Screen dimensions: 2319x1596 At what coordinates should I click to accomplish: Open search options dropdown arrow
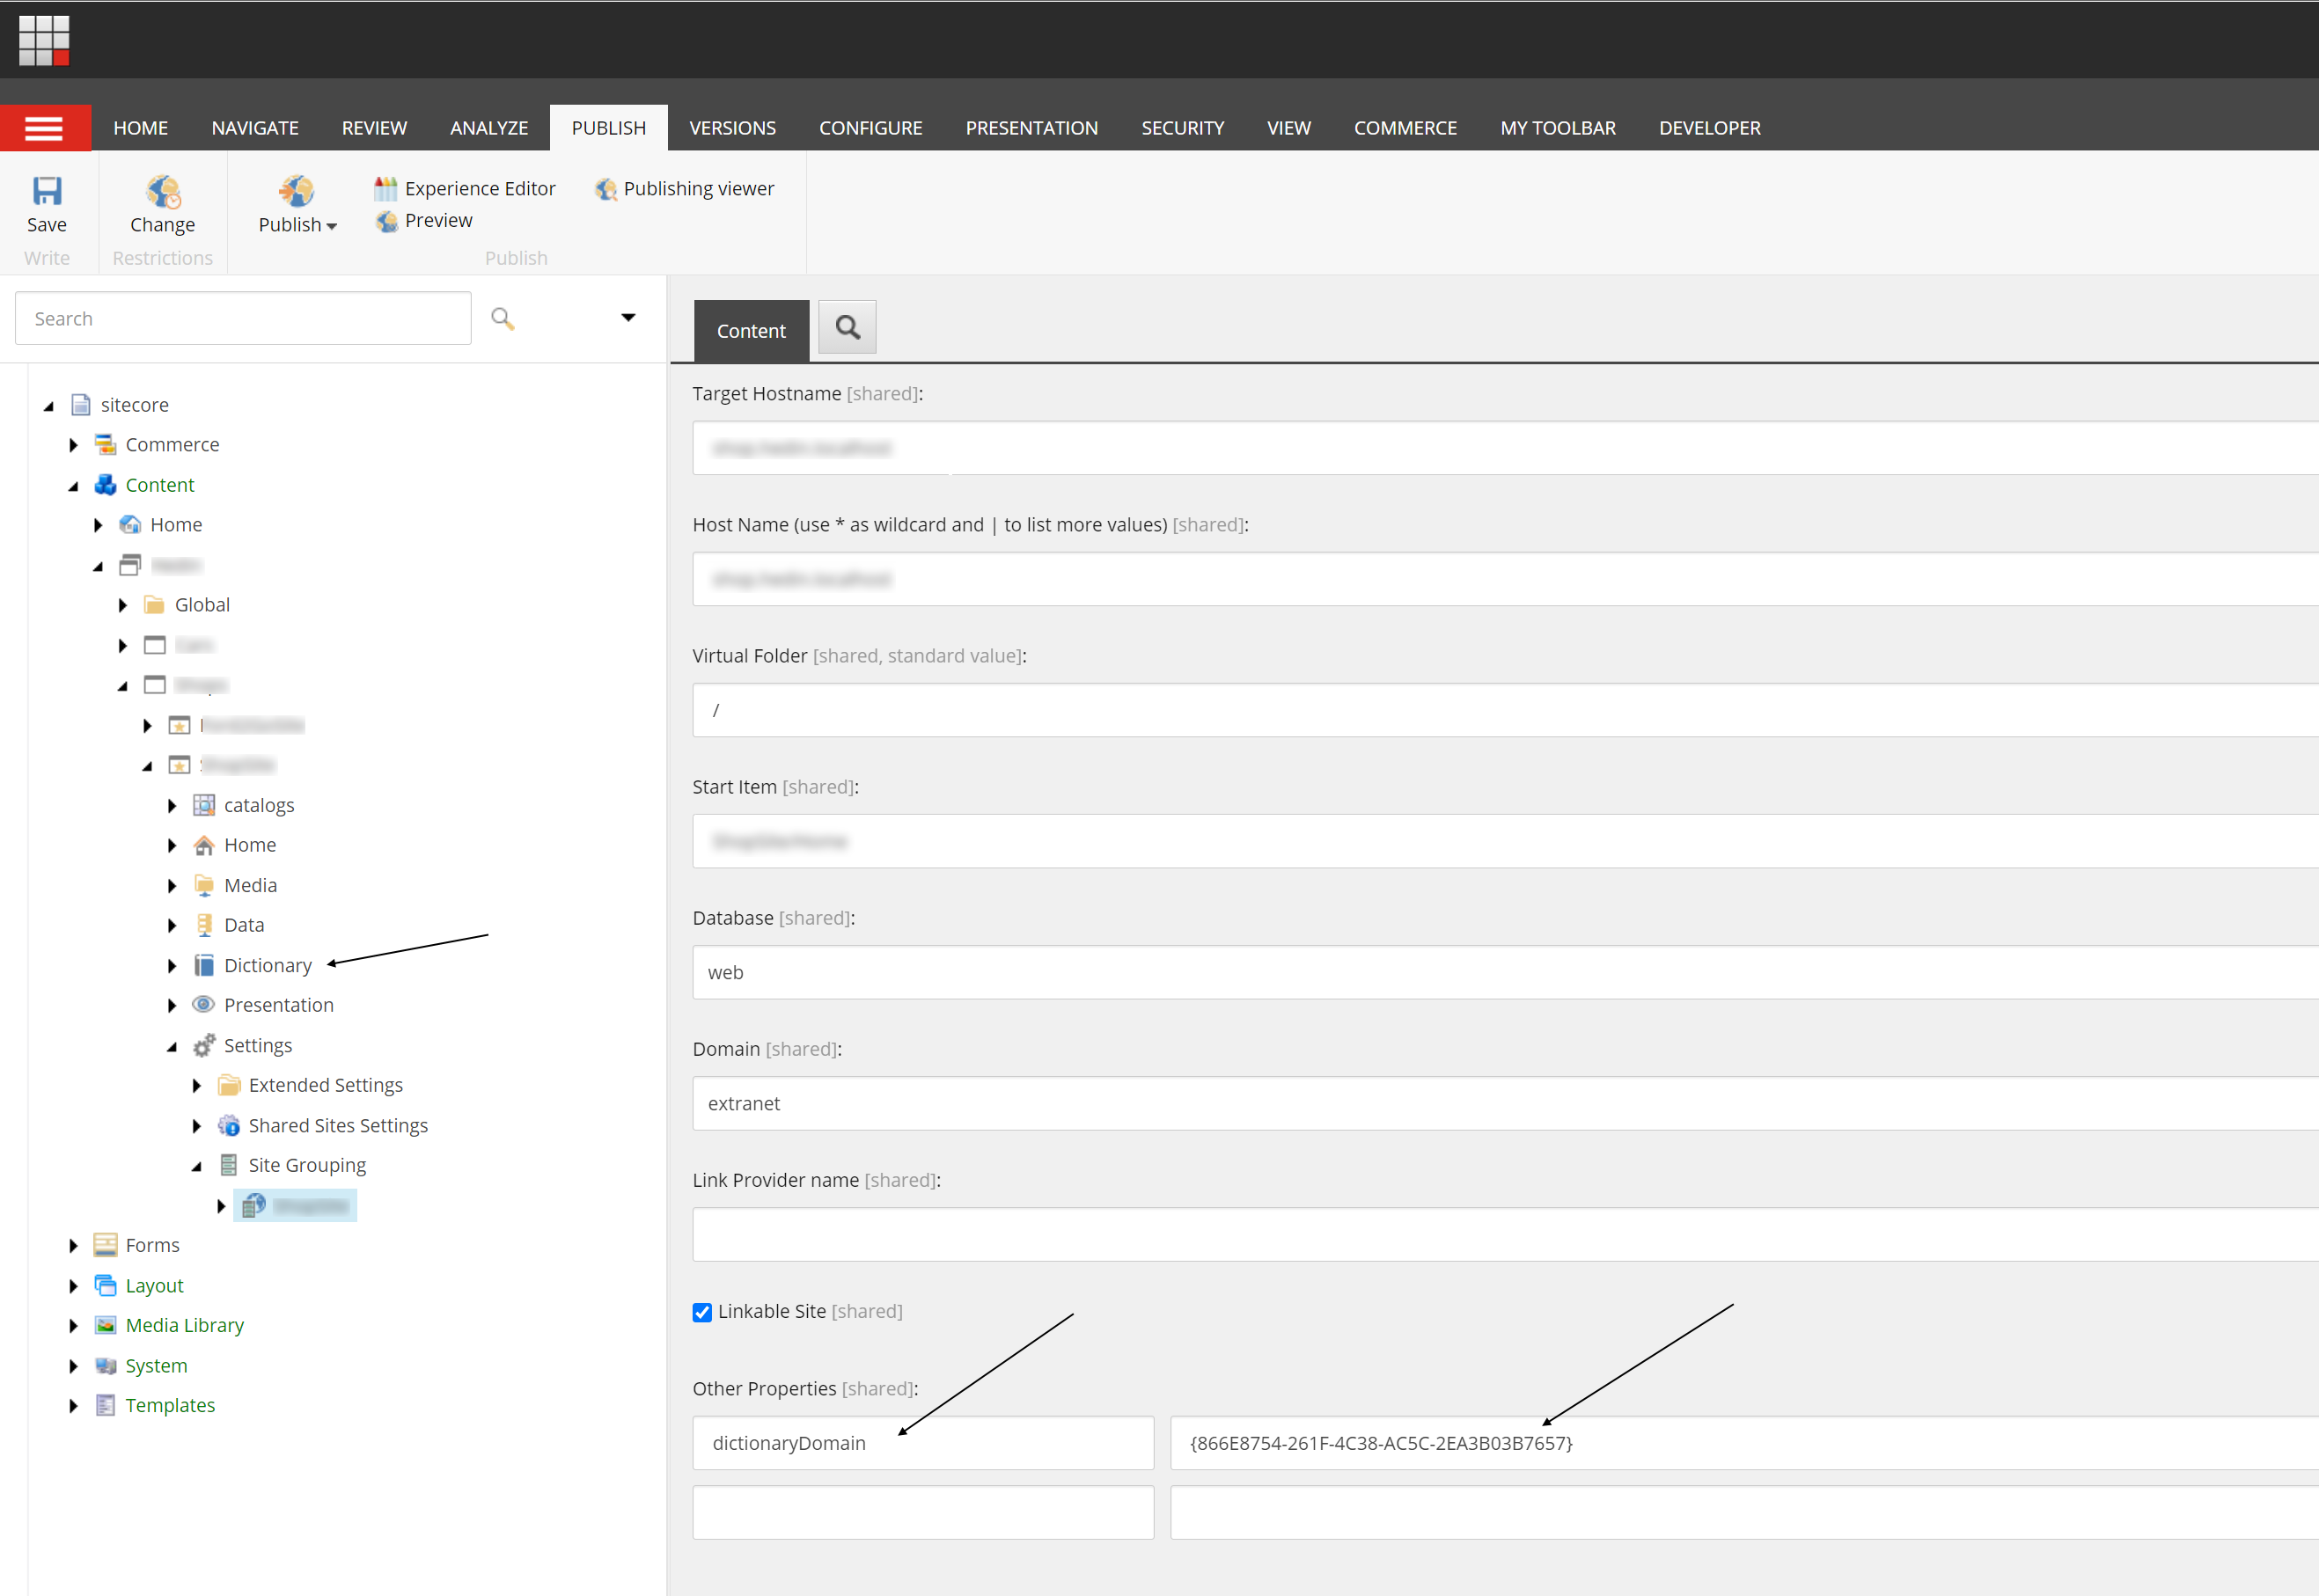pyautogui.click(x=628, y=318)
